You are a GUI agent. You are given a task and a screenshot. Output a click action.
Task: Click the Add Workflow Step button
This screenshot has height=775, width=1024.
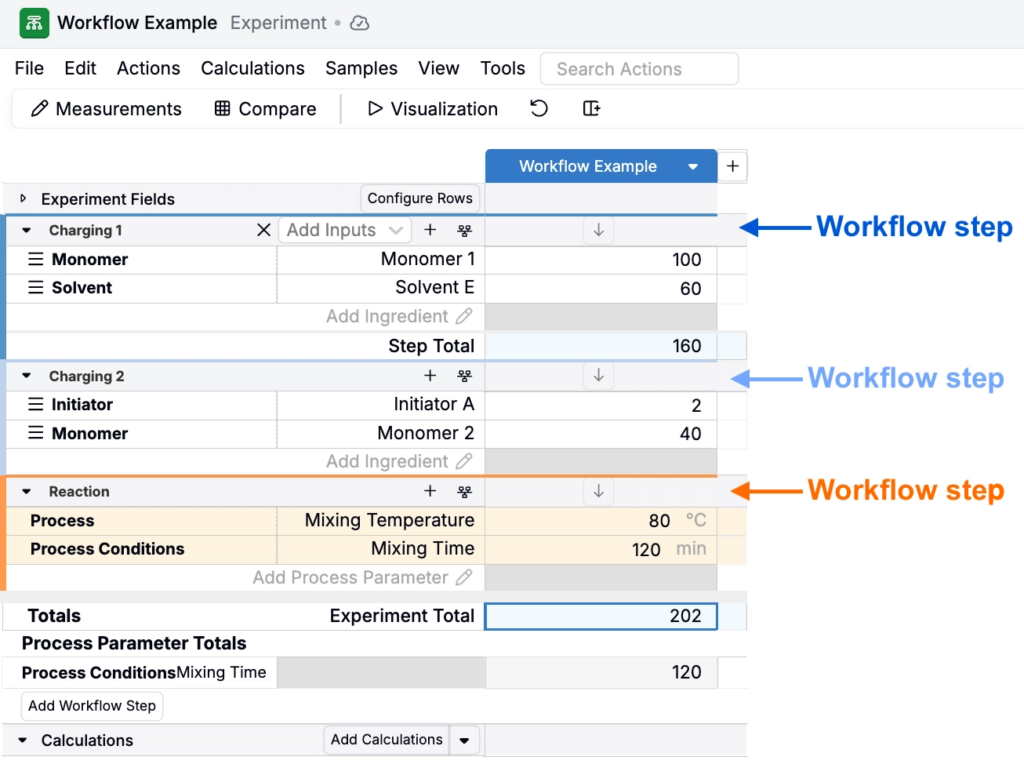92,706
